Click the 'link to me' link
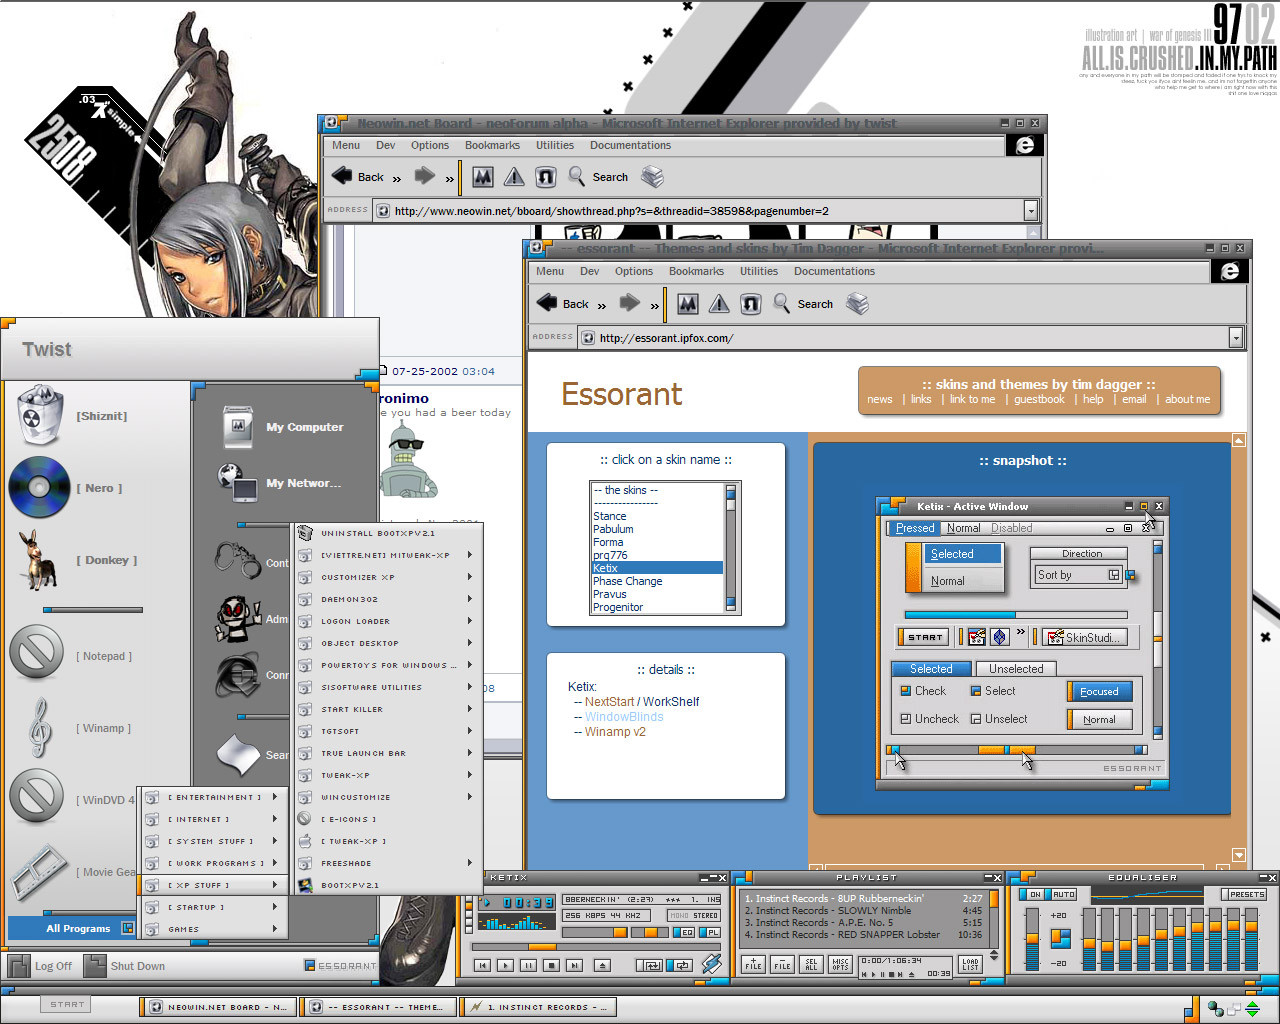This screenshot has height=1024, width=1280. coord(972,399)
